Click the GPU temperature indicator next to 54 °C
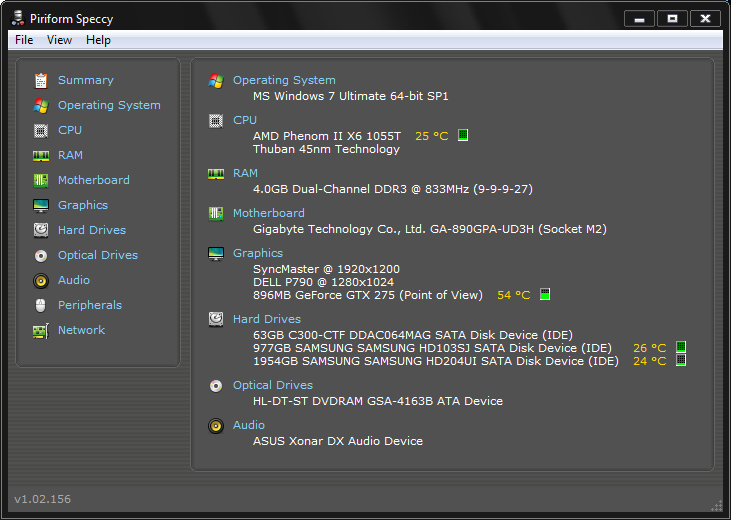 tap(545, 295)
